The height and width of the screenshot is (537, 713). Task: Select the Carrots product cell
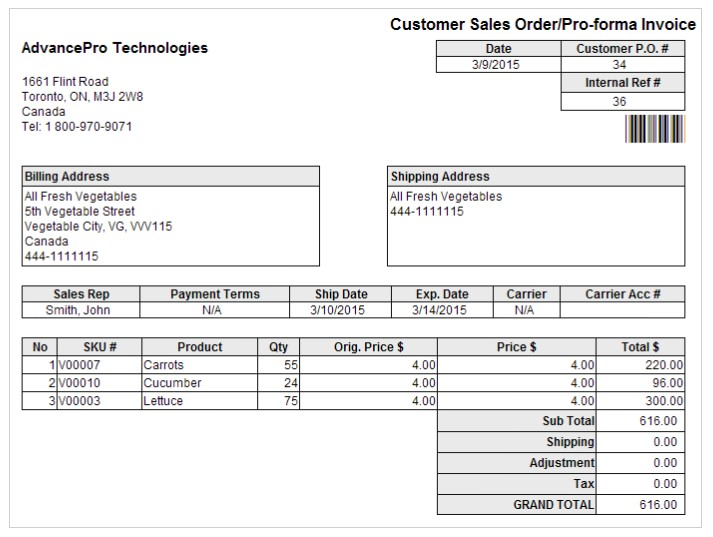(x=164, y=365)
